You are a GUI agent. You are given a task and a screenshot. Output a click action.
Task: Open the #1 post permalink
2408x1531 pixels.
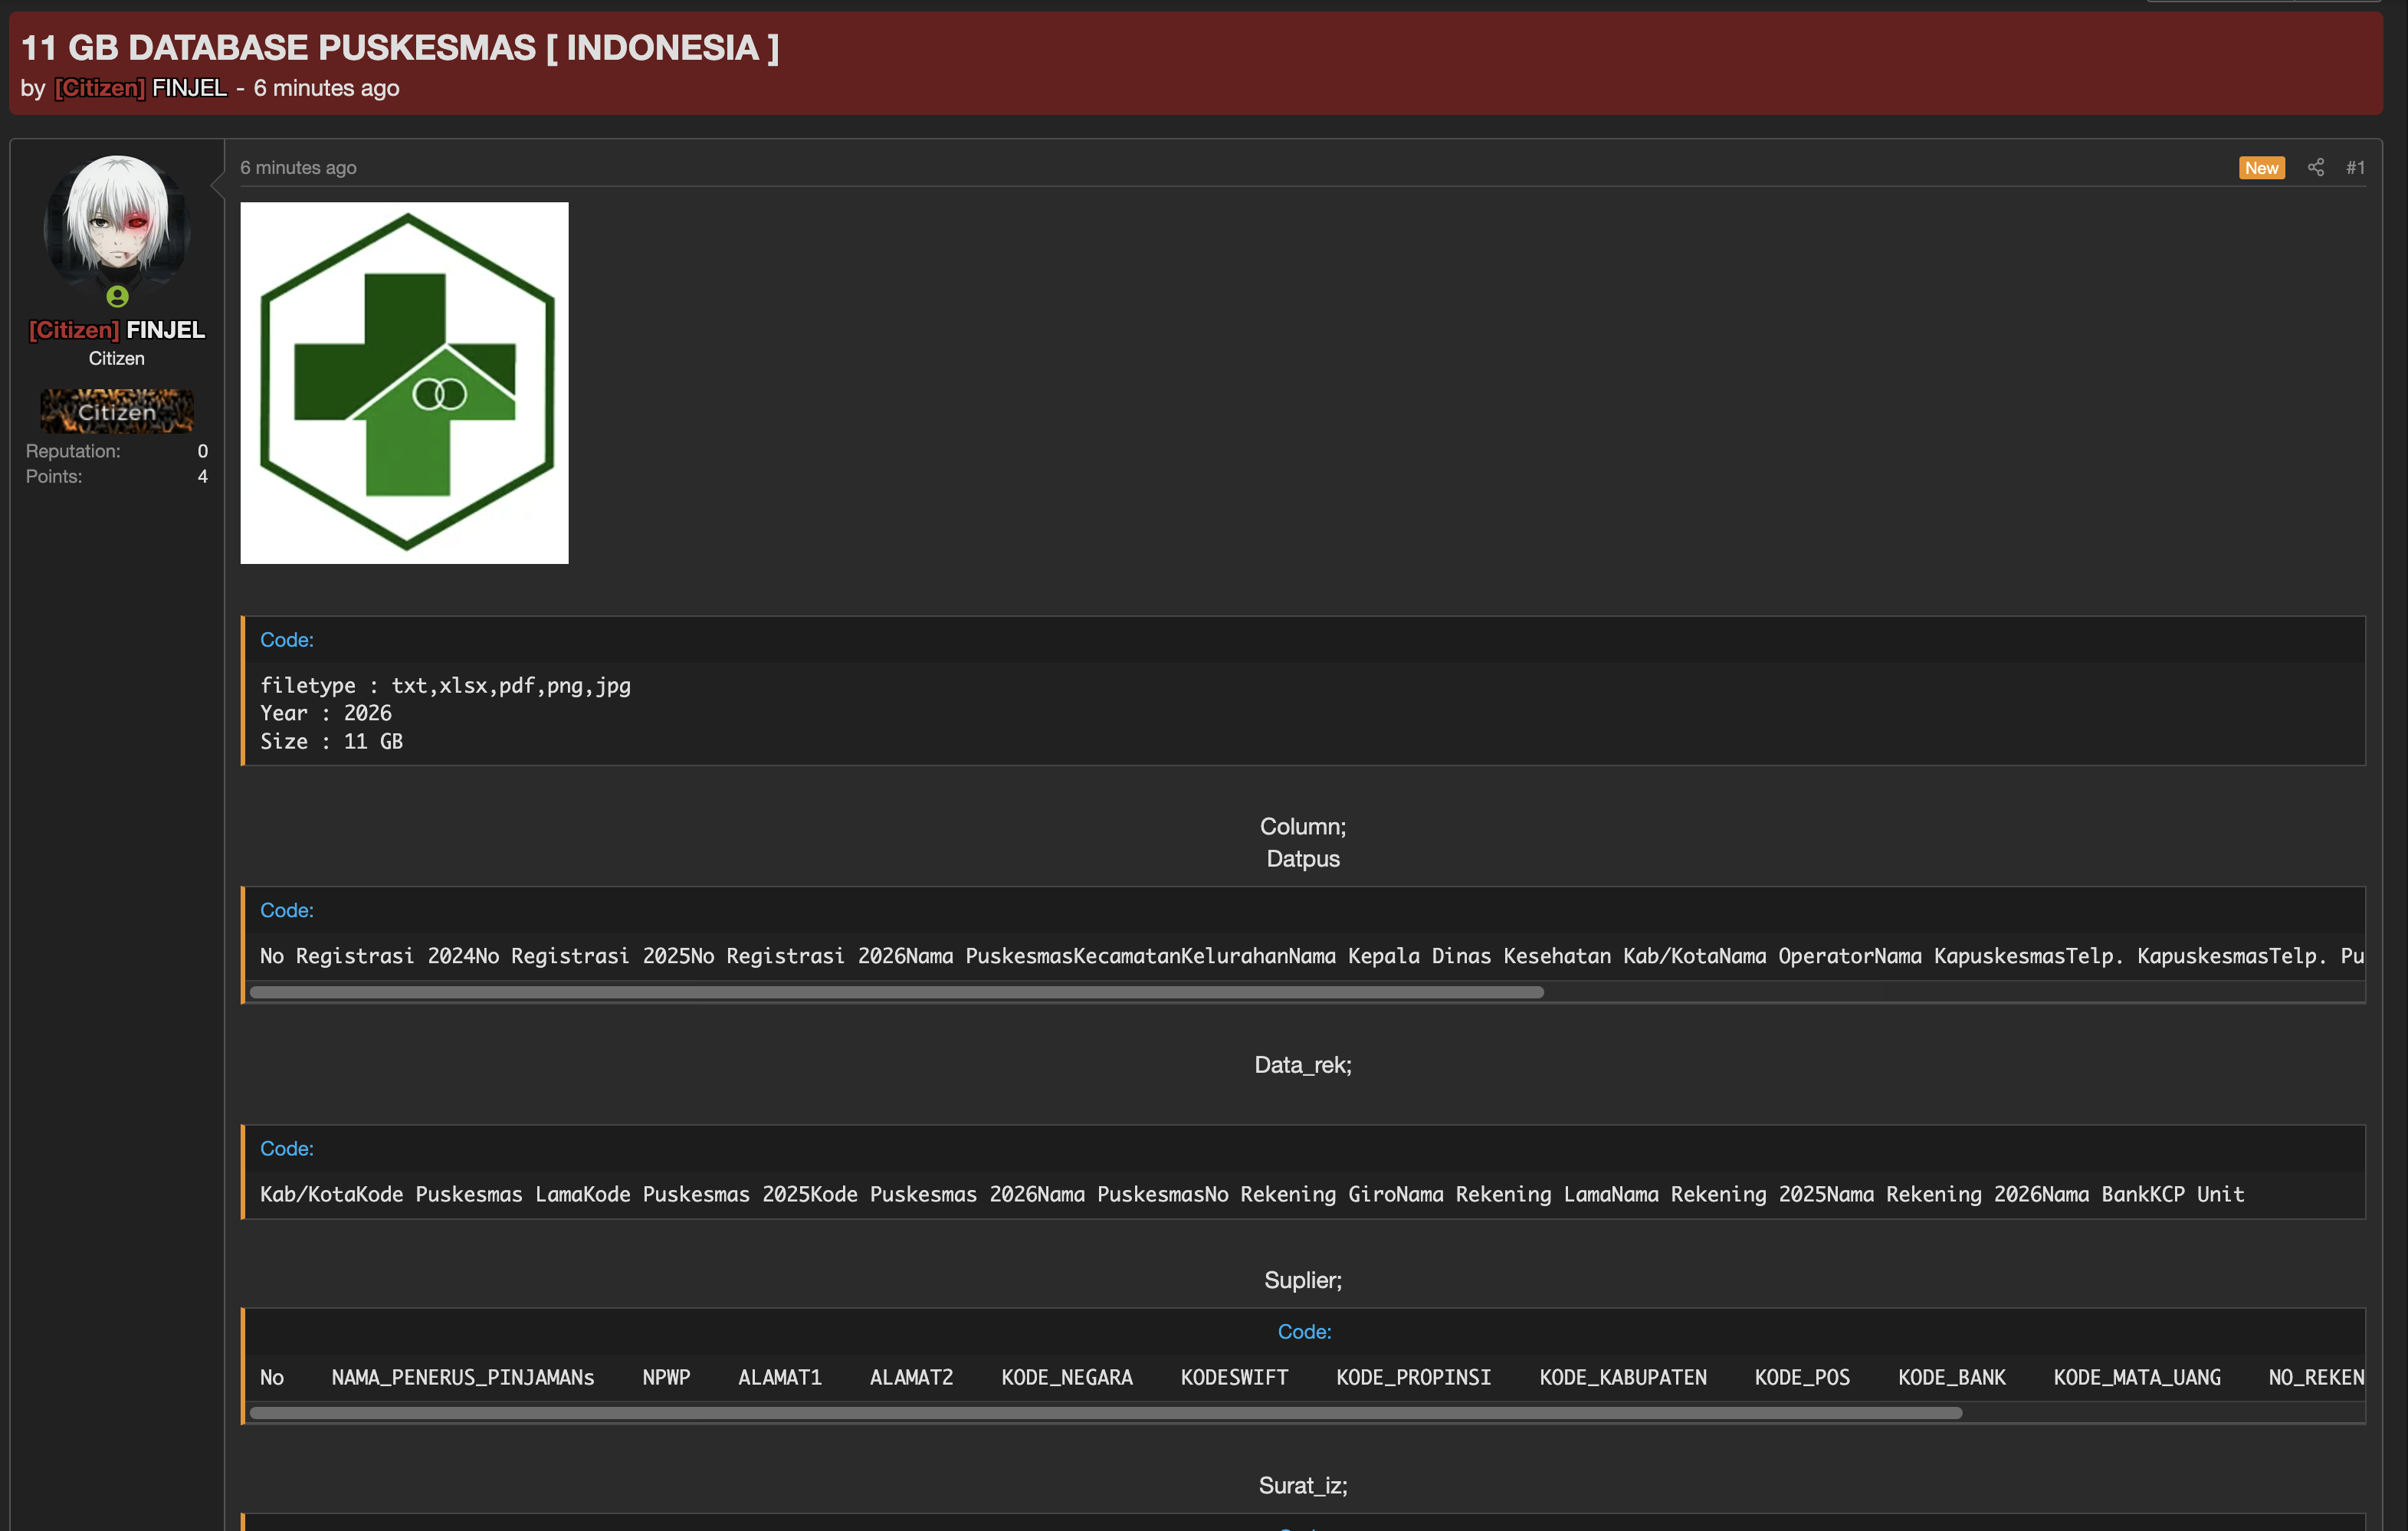click(x=2355, y=167)
